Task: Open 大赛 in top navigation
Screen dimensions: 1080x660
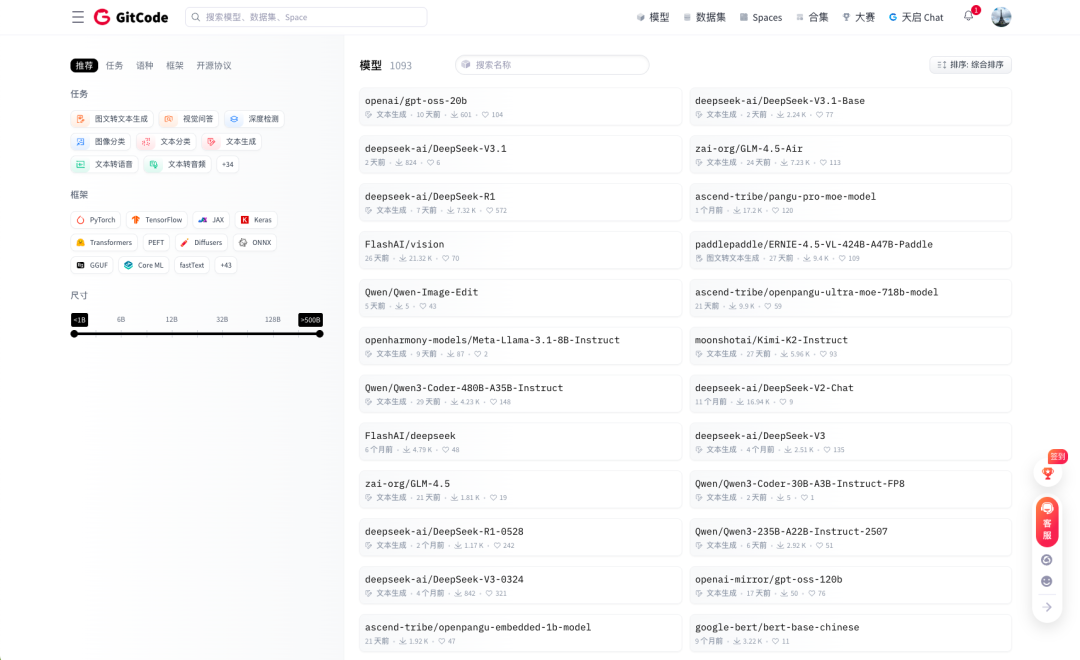Action: point(858,17)
